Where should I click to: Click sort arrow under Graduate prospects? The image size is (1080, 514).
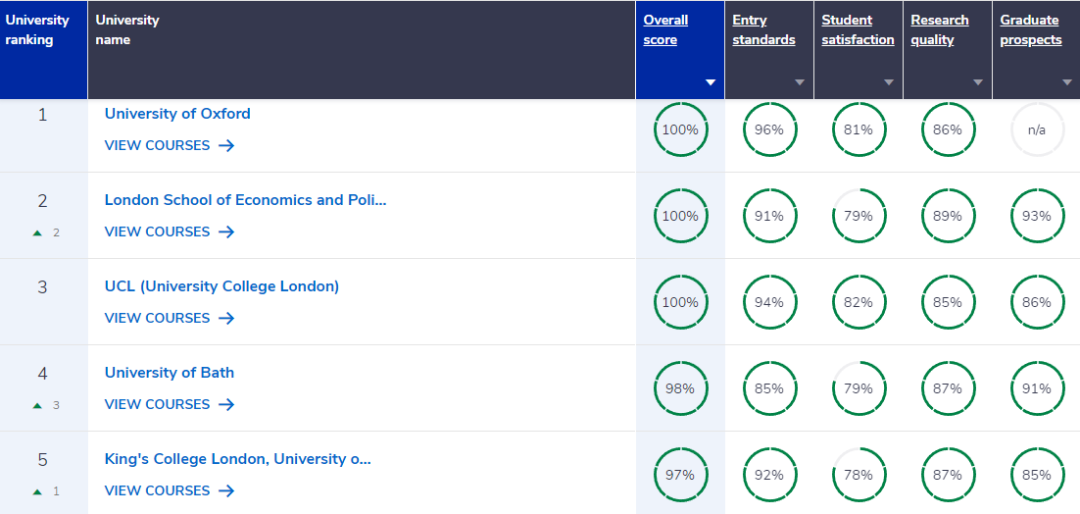click(x=1066, y=82)
